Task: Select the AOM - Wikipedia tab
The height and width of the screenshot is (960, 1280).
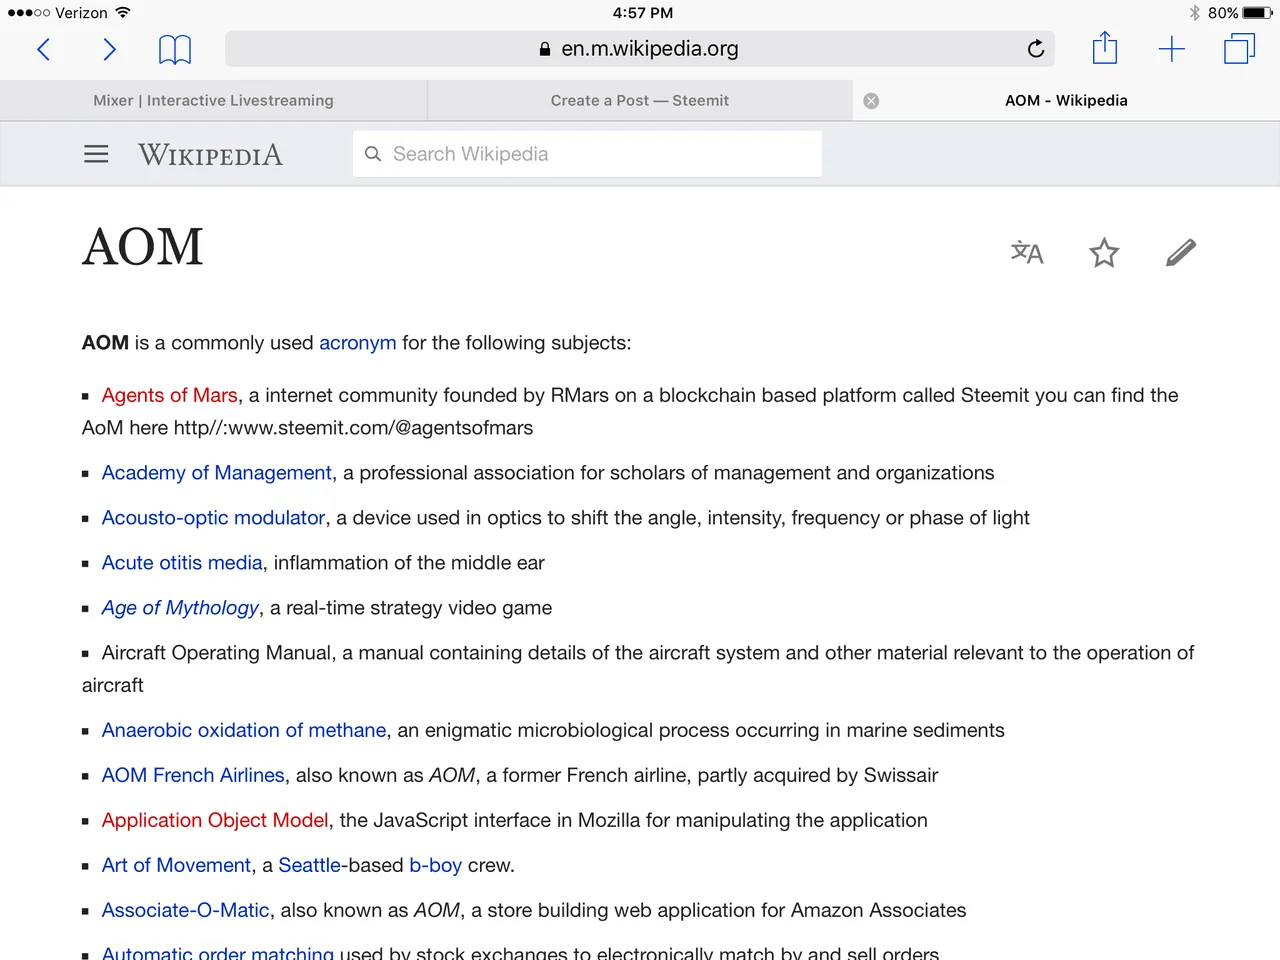Action: 1066,101
